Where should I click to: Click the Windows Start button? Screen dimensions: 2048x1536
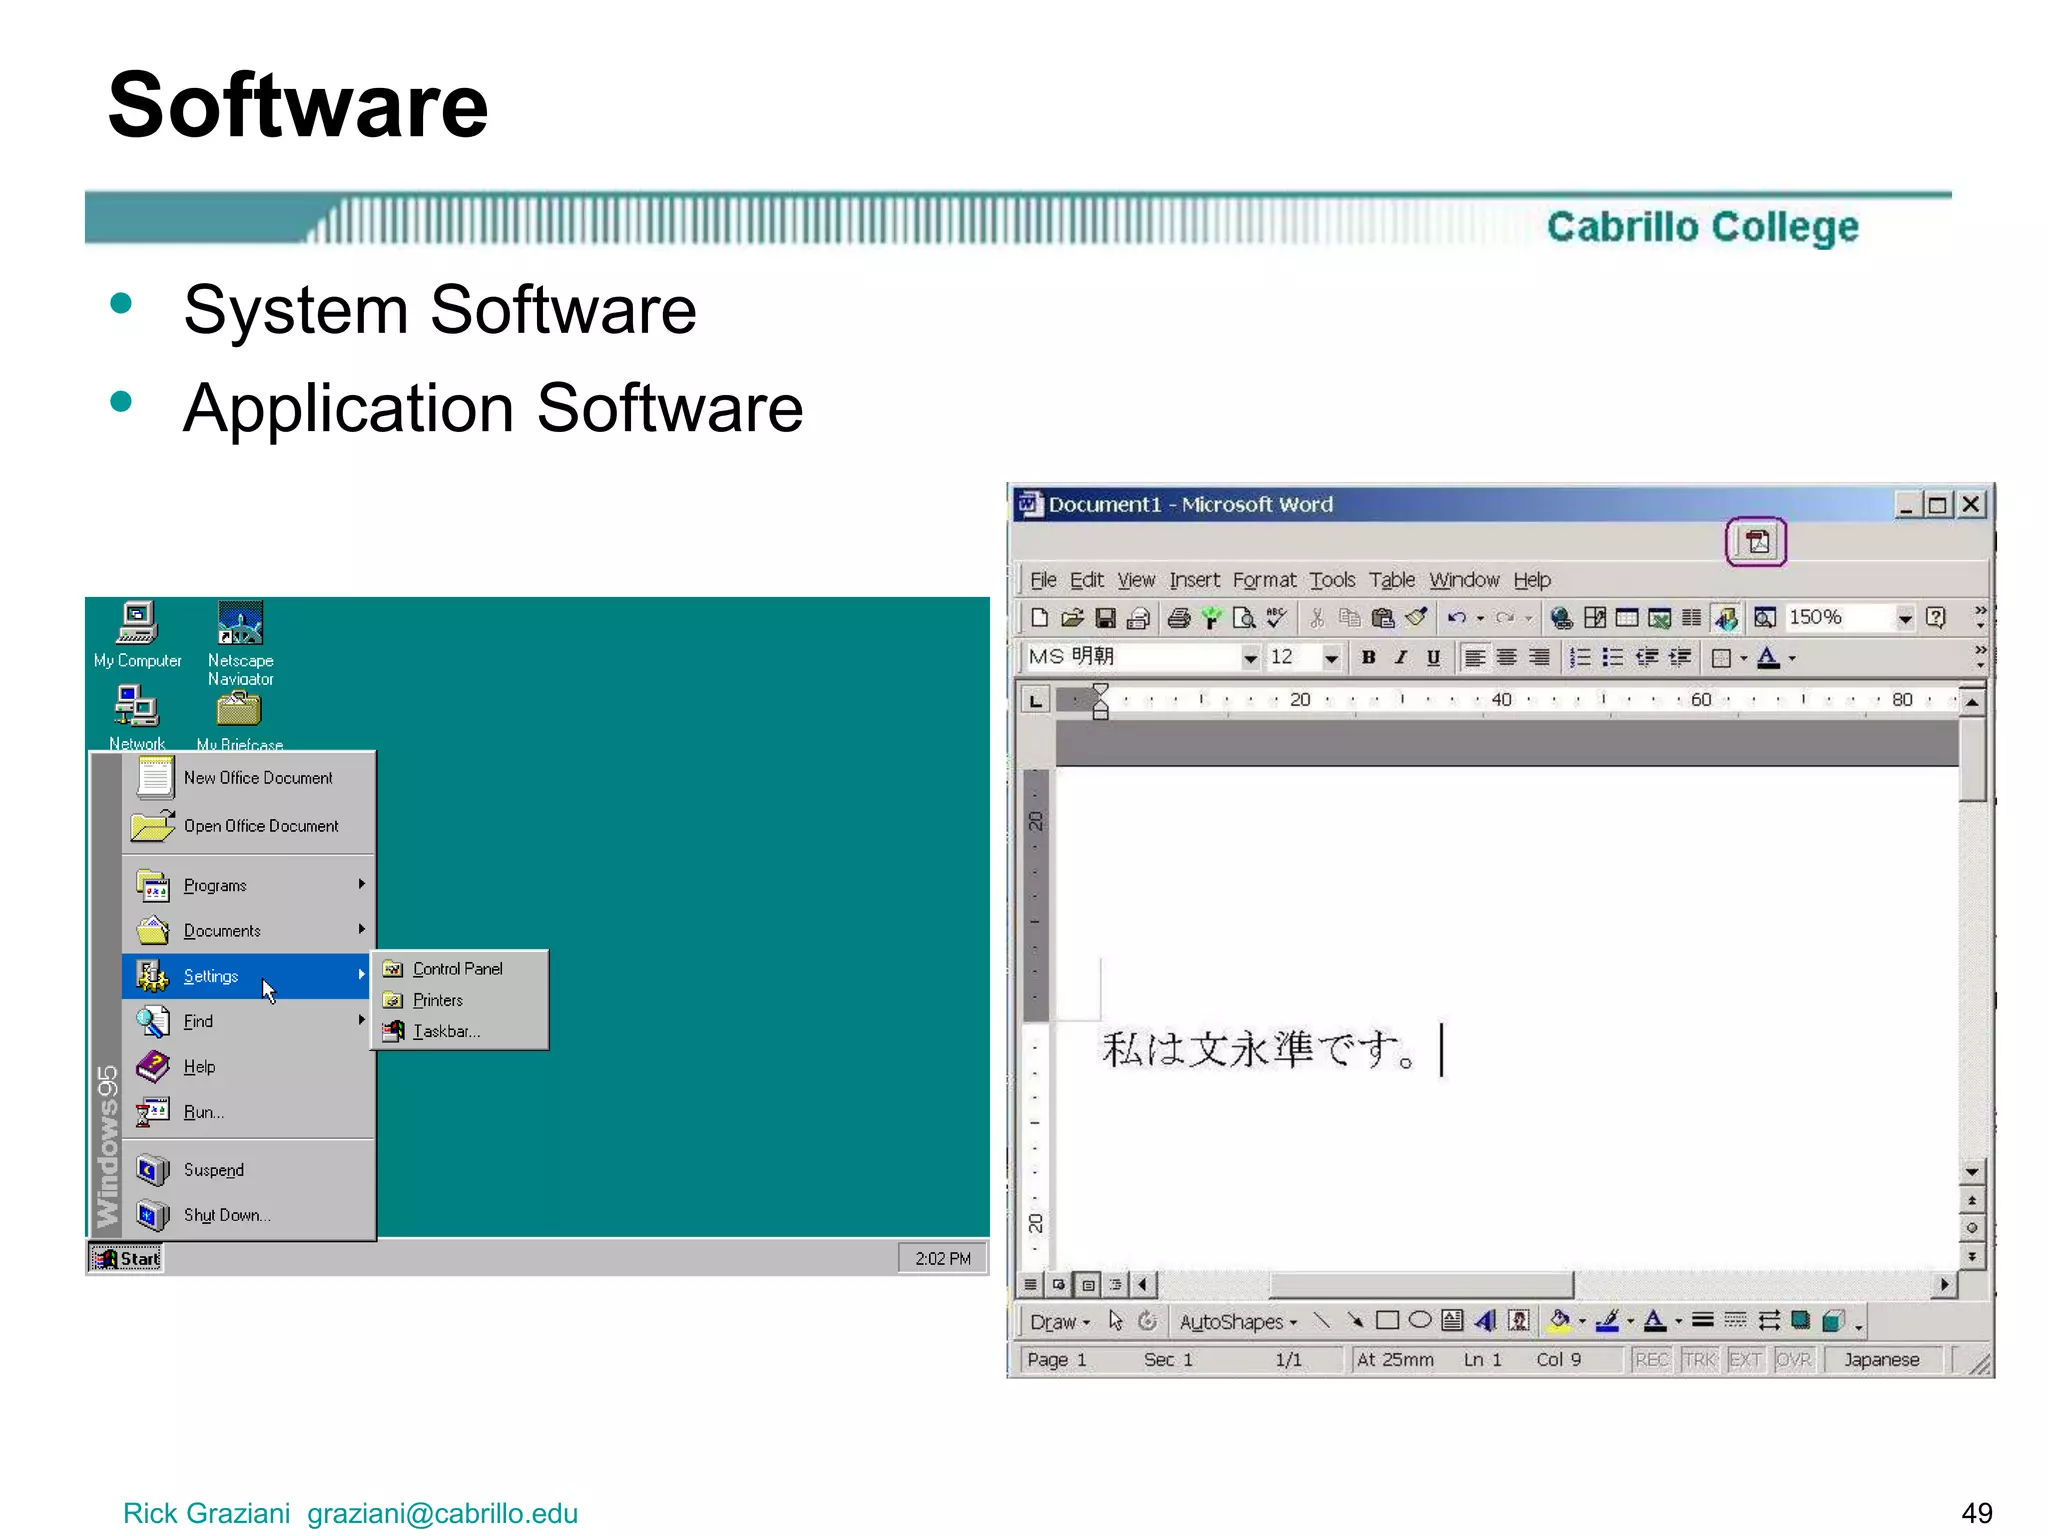[126, 1258]
